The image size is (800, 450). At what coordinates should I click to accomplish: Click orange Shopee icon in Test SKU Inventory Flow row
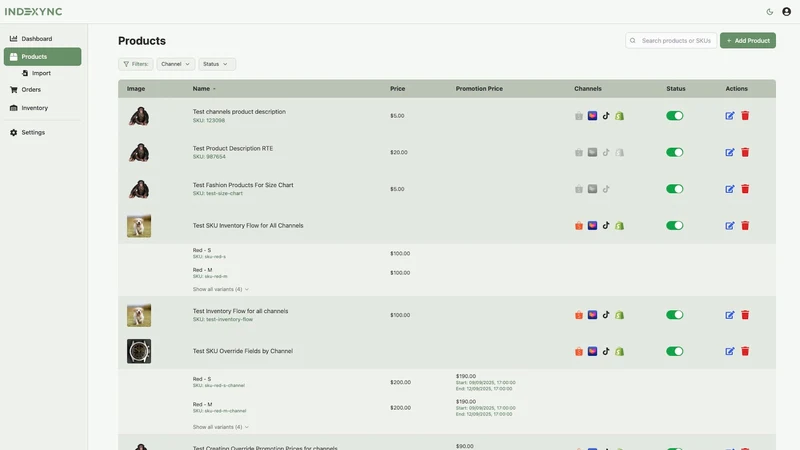coord(579,226)
